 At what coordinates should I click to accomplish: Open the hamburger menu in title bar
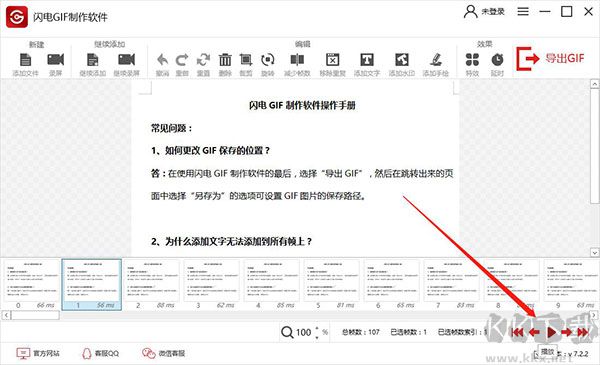pos(523,11)
